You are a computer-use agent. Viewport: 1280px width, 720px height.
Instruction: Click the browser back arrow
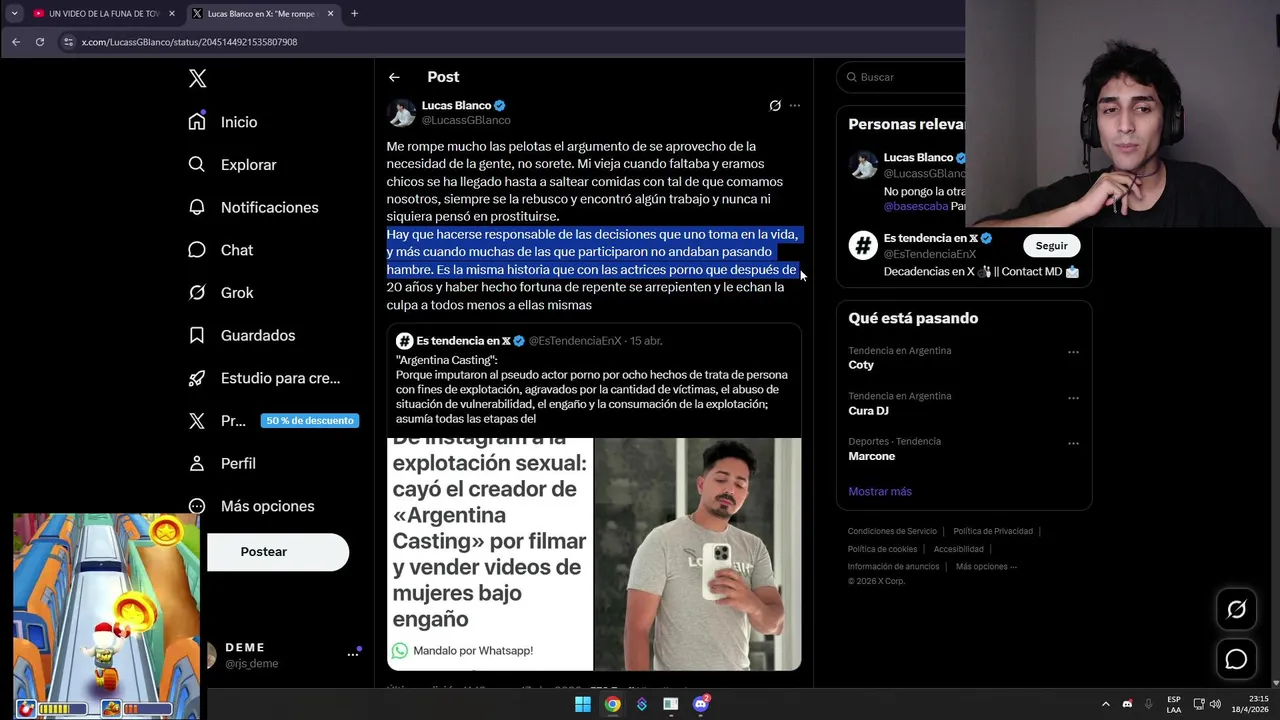tap(16, 42)
